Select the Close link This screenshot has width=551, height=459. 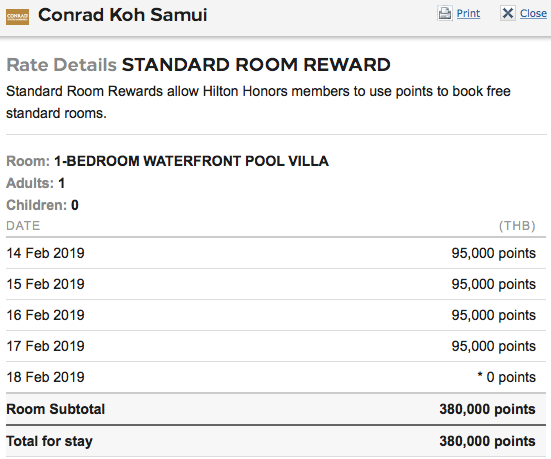[x=533, y=13]
